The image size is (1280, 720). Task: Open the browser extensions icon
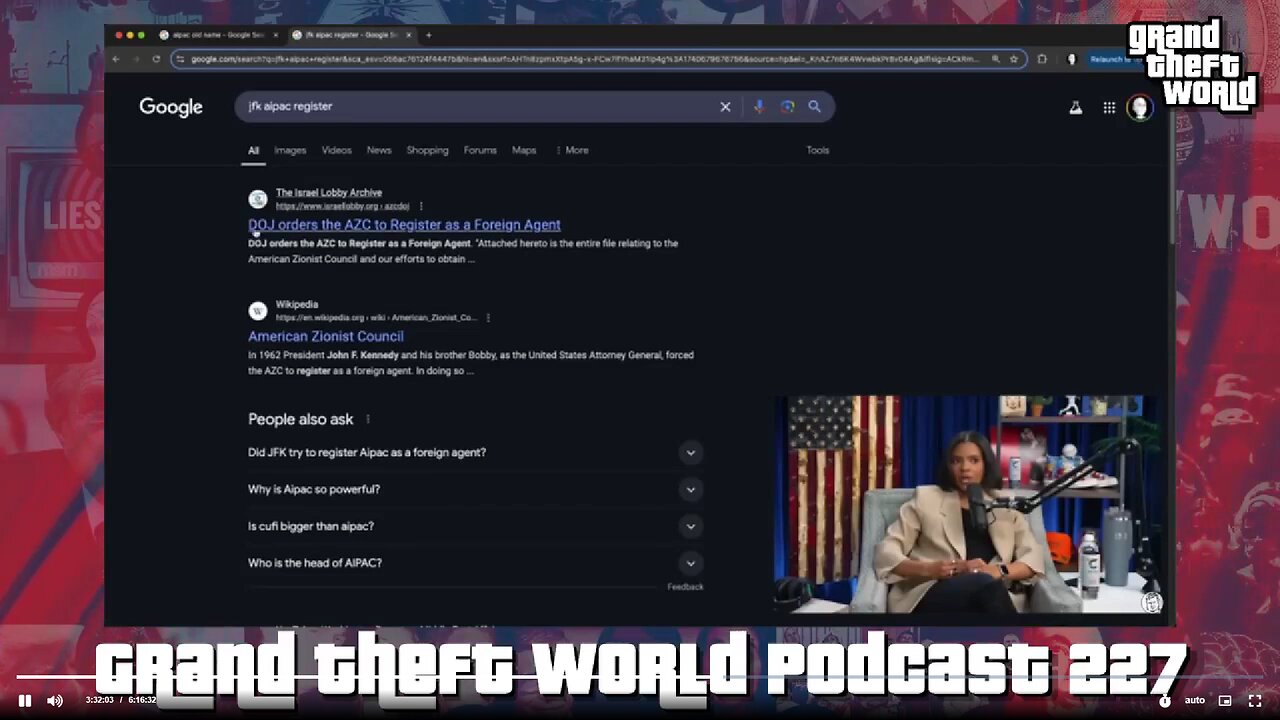click(1042, 59)
